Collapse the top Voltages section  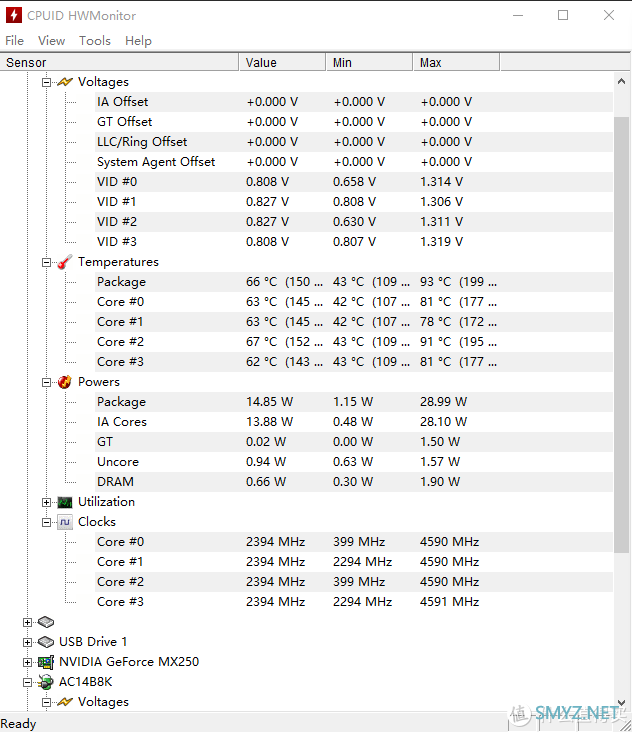pos(46,82)
